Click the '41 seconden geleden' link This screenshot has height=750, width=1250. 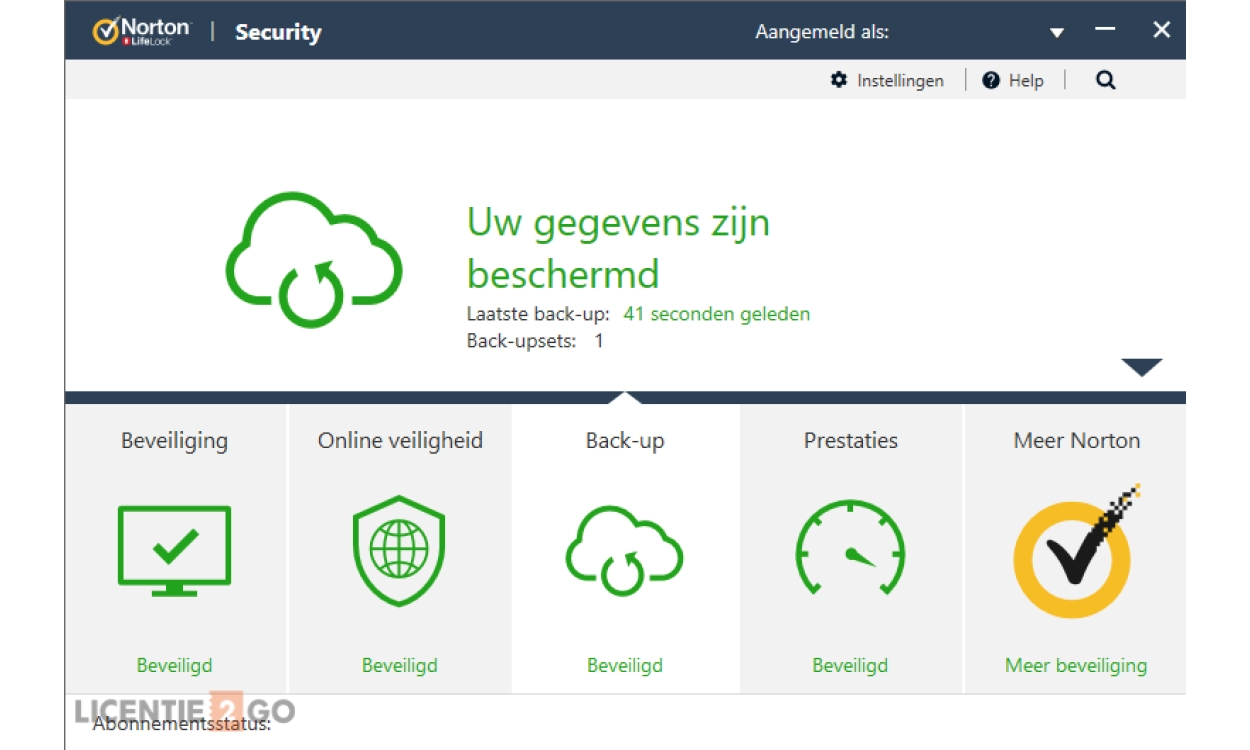click(716, 314)
